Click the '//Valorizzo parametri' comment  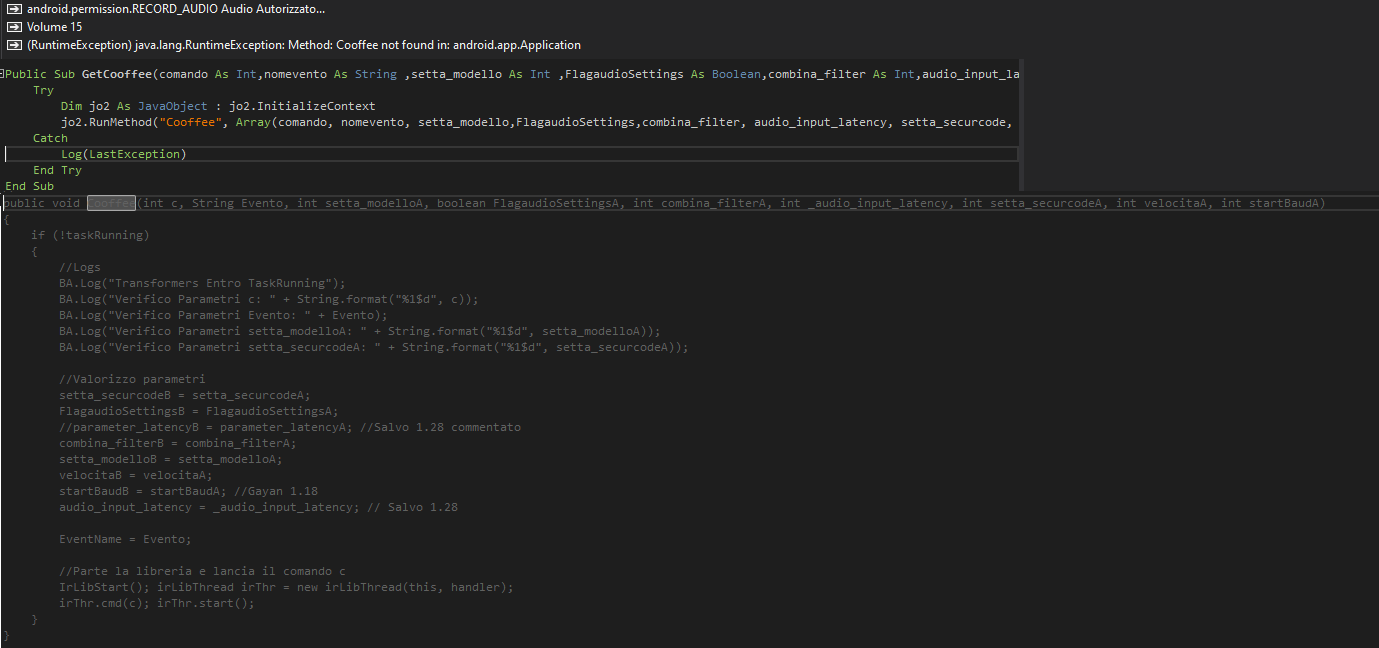click(132, 379)
